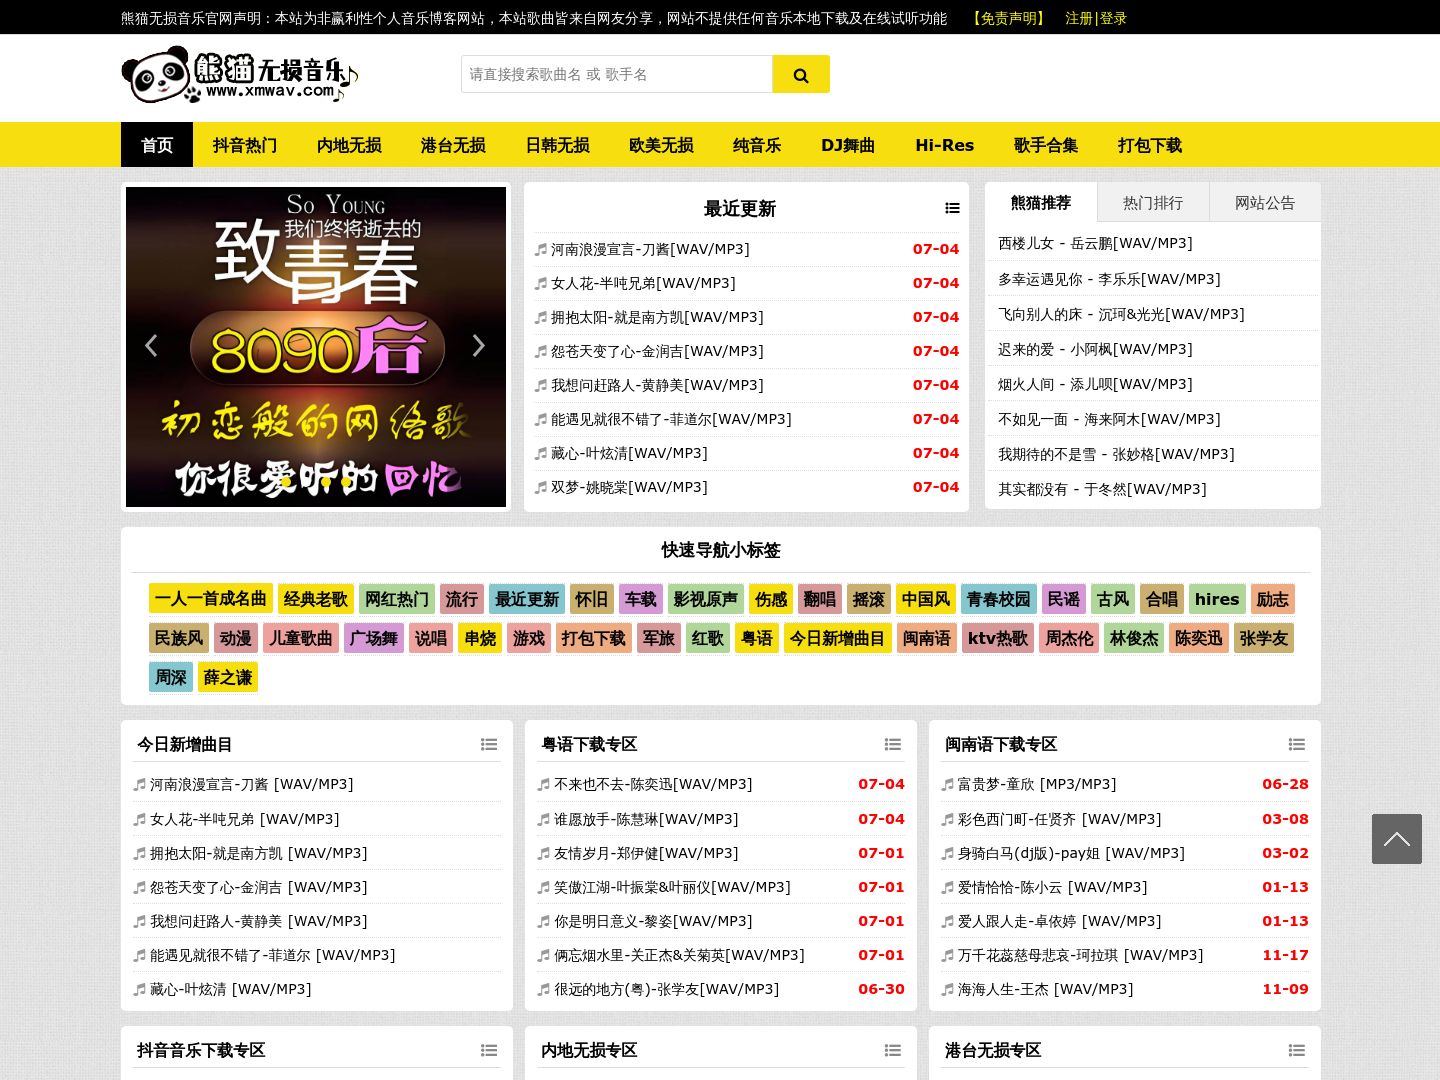Open list icon beside 粤语下载专区 heading
Viewport: 1440px width, 1080px height.
(893, 744)
